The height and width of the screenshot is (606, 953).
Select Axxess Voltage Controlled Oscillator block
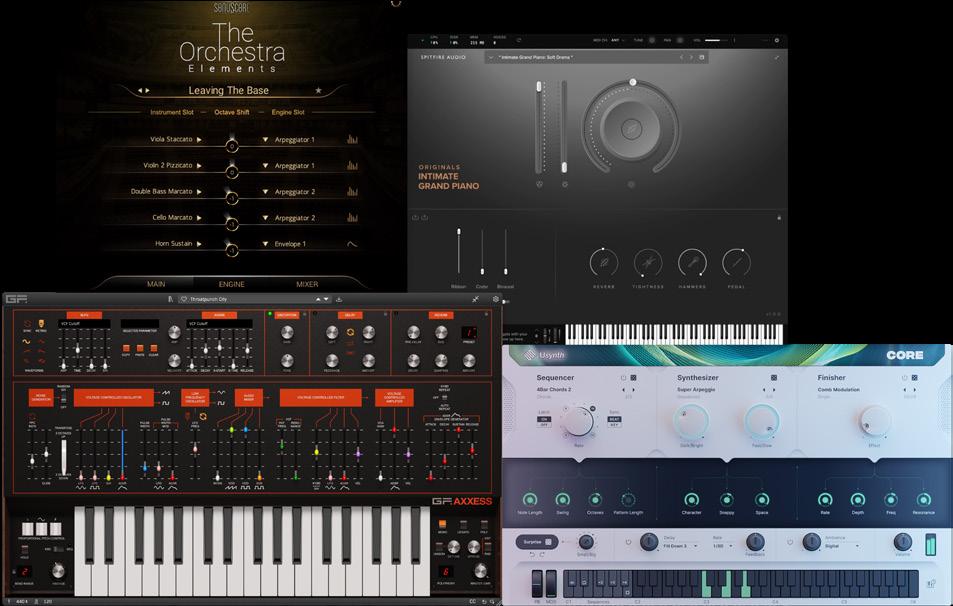pyautogui.click(x=114, y=398)
